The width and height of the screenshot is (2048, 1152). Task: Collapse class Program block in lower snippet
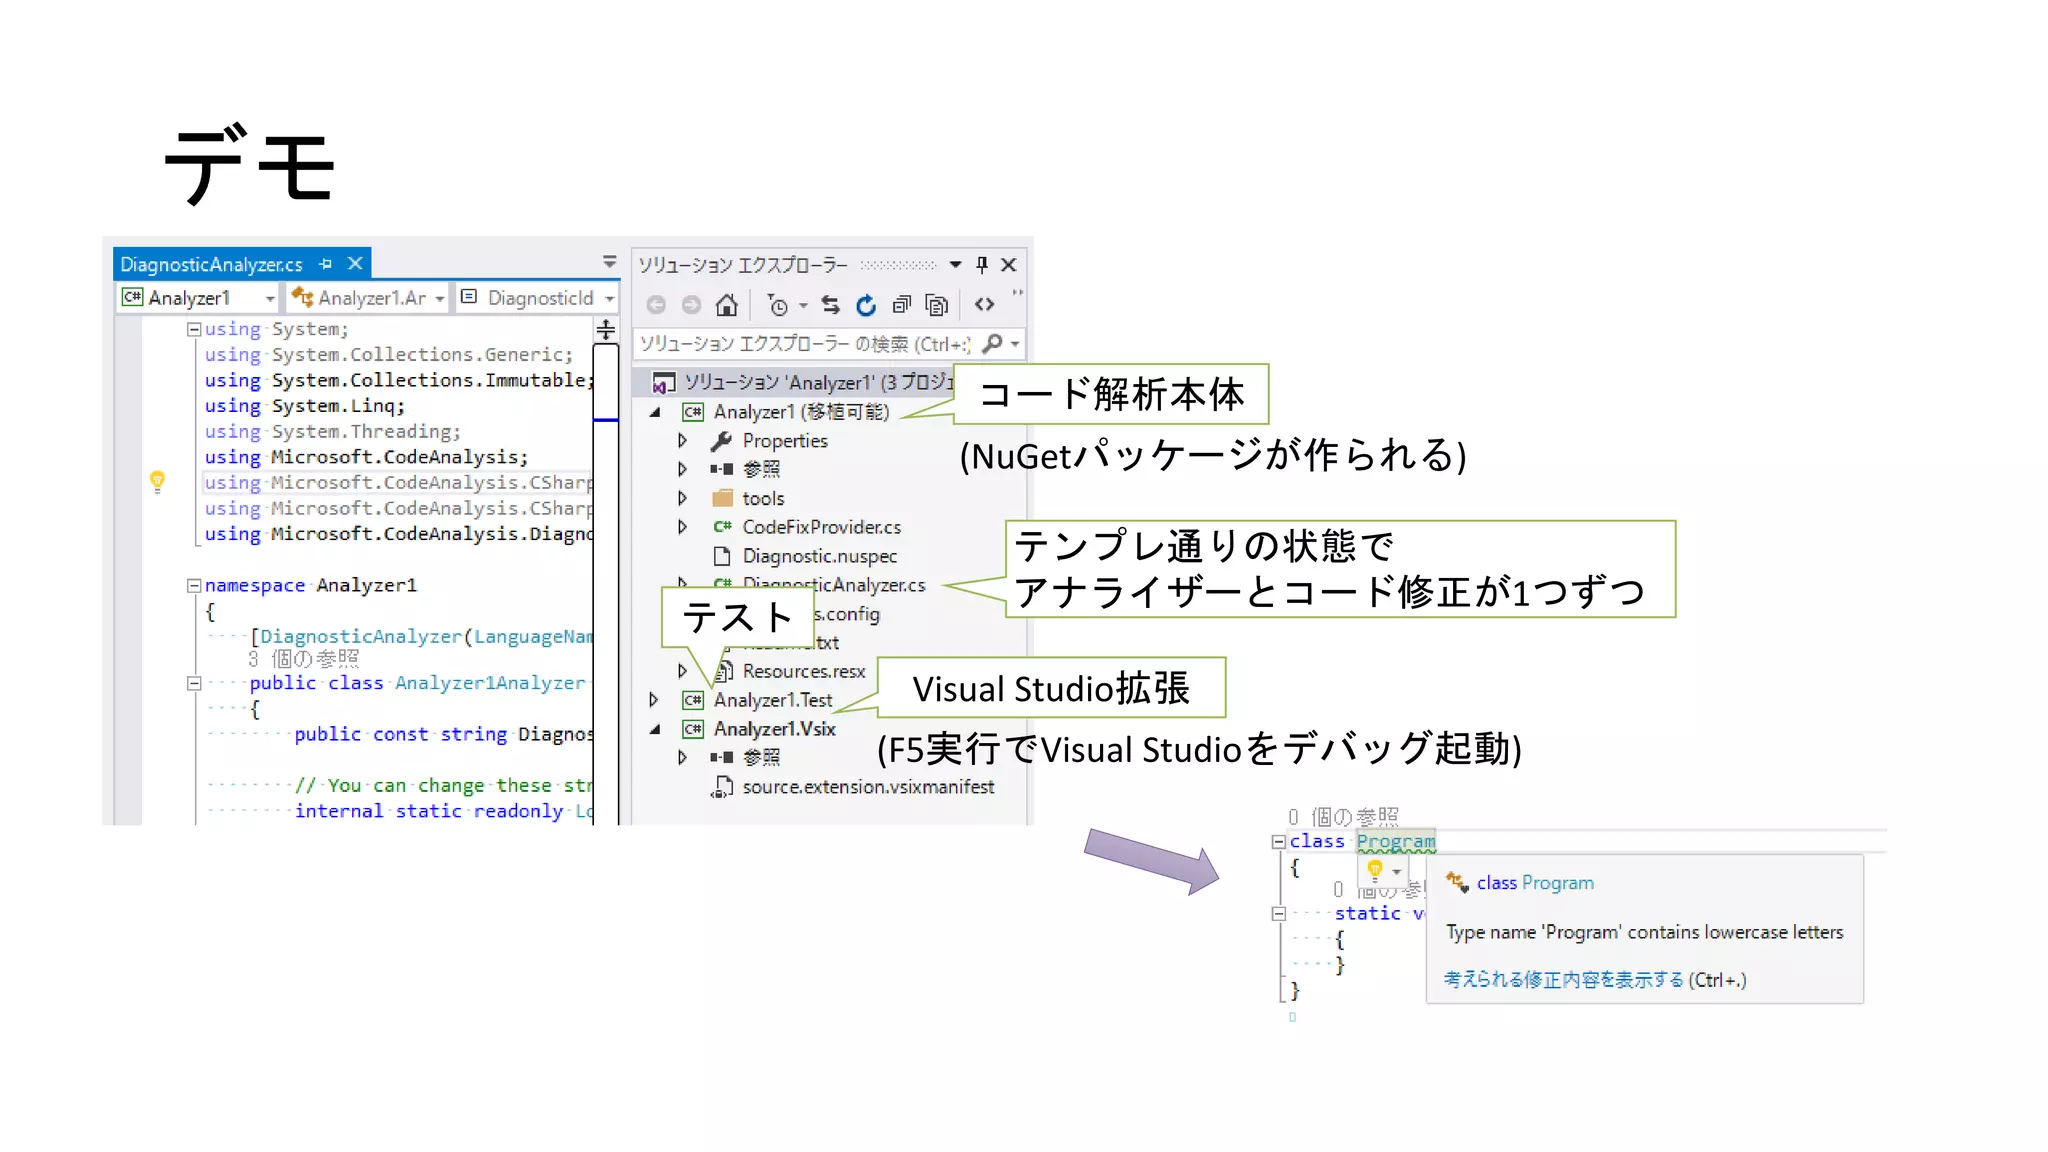(1278, 842)
